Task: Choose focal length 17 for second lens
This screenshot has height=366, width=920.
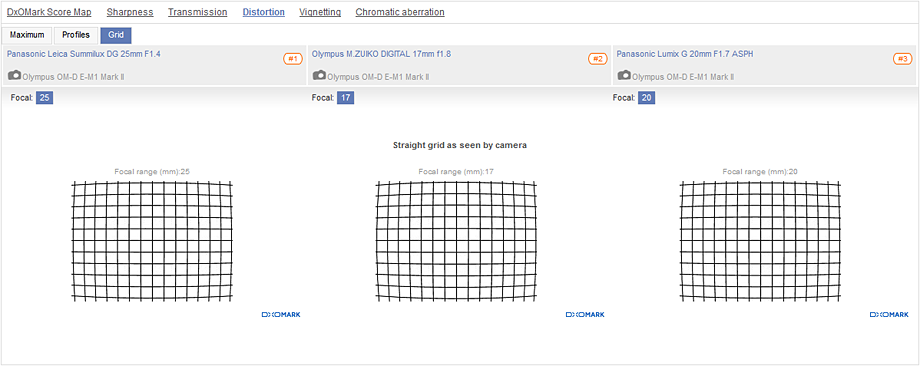Action: [x=346, y=98]
